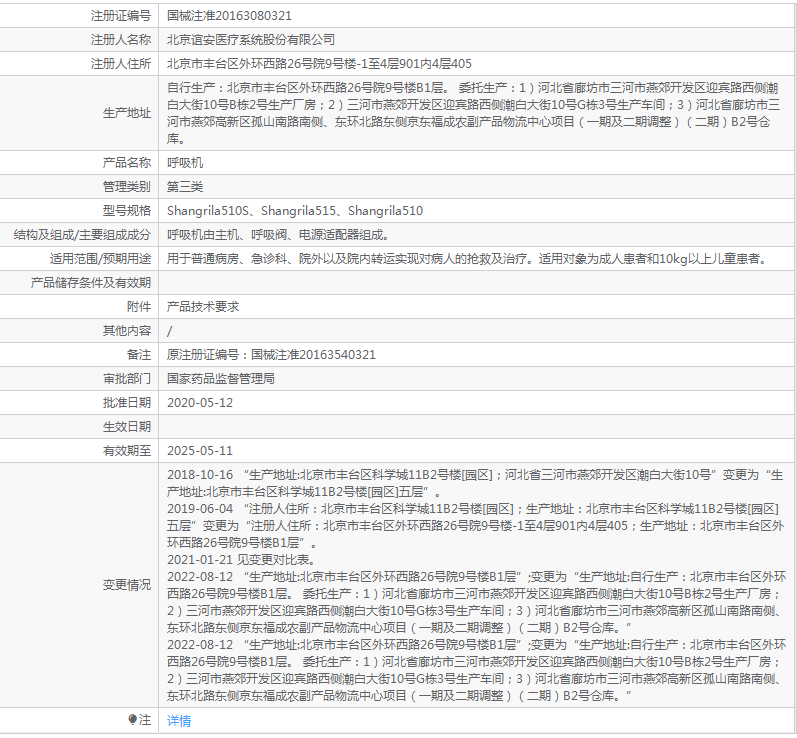Click the 结构及组成/主要组成成分 label

pos(82,235)
